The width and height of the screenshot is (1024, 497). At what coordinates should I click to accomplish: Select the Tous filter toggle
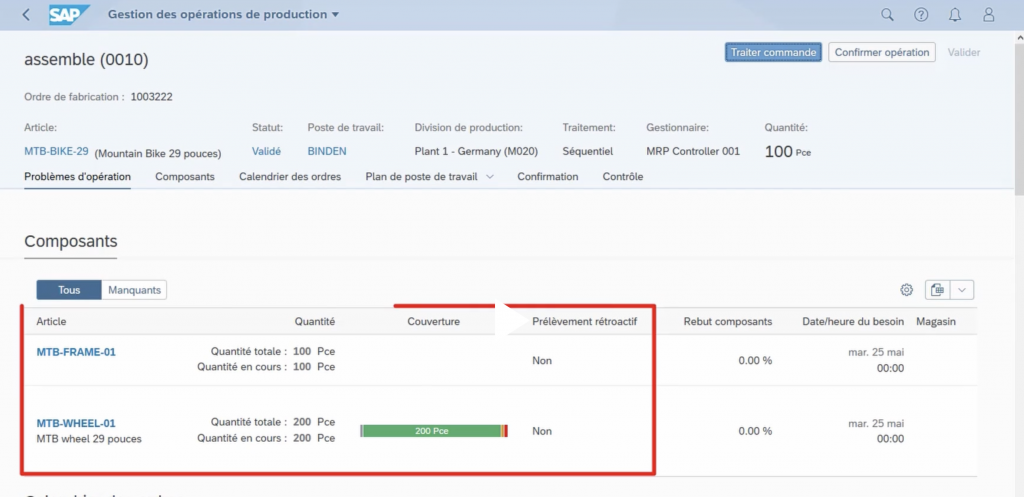click(69, 290)
